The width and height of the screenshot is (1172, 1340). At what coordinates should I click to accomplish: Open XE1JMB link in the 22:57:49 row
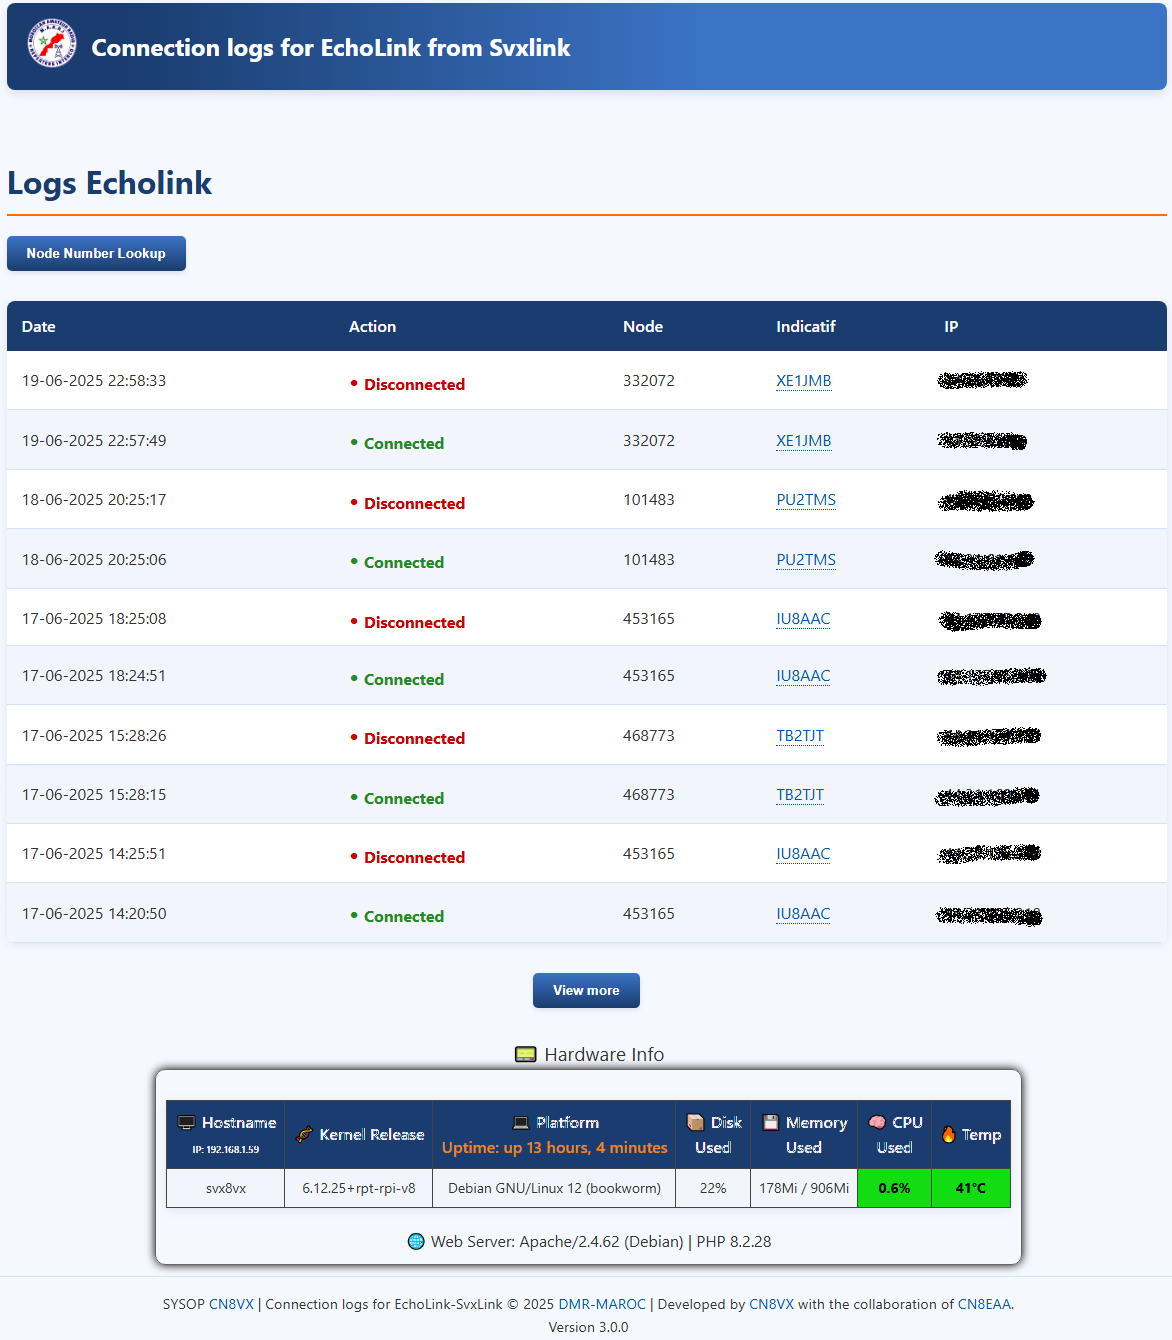click(804, 441)
